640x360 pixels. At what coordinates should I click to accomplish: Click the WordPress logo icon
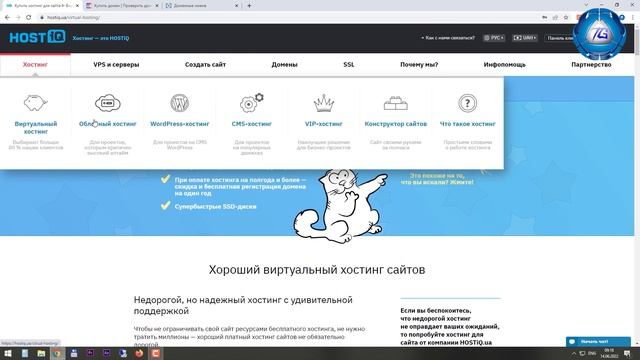coord(180,103)
